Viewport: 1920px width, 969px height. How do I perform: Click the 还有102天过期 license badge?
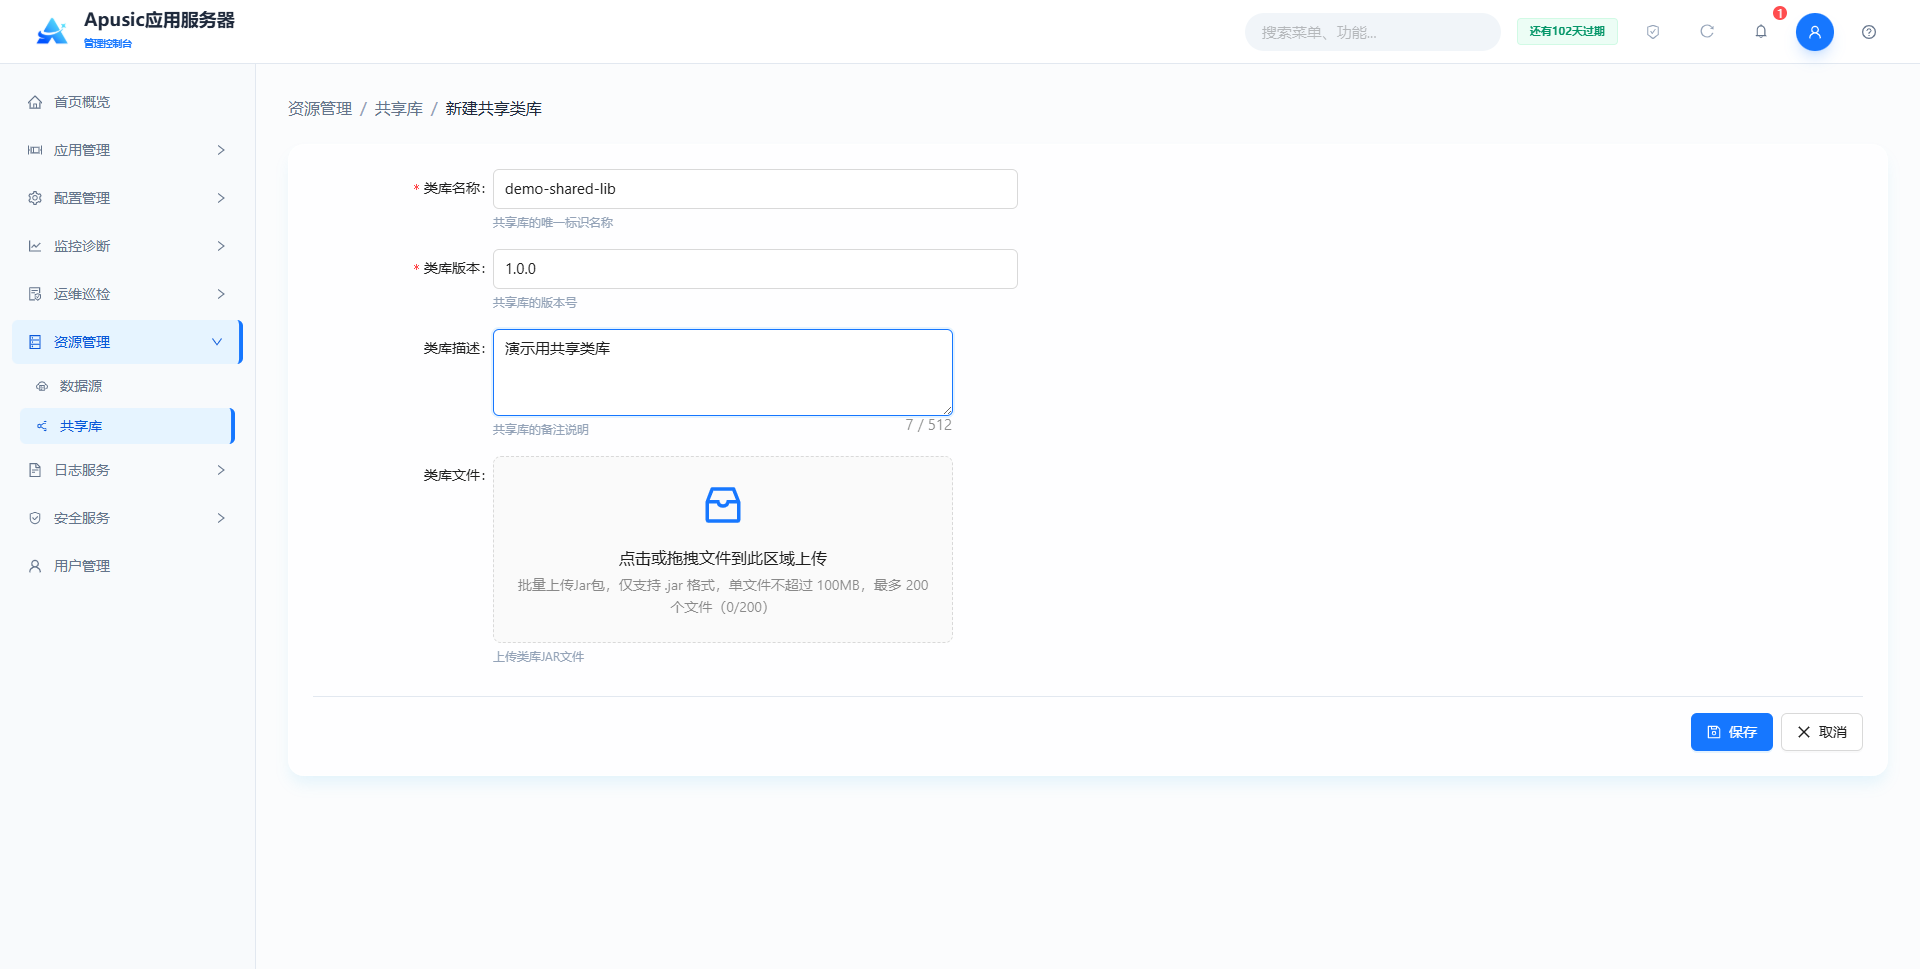click(x=1567, y=32)
